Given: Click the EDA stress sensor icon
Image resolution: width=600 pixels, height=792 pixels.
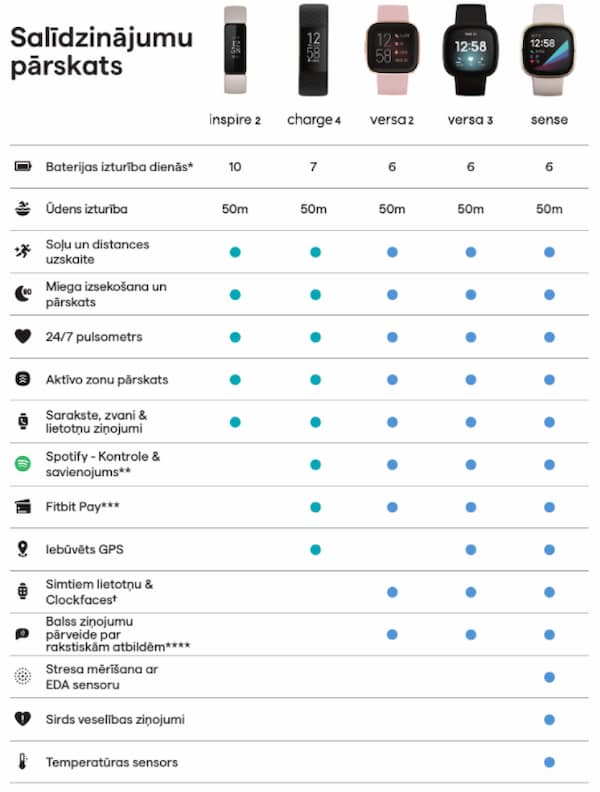Looking at the screenshot, I should 22,676.
